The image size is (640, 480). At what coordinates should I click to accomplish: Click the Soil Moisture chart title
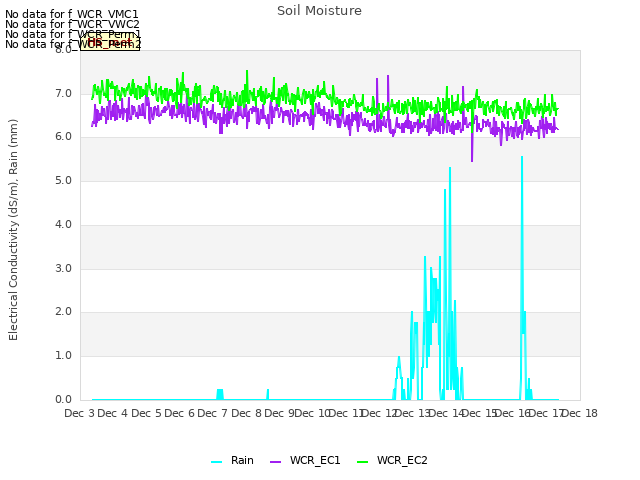coord(319,11)
